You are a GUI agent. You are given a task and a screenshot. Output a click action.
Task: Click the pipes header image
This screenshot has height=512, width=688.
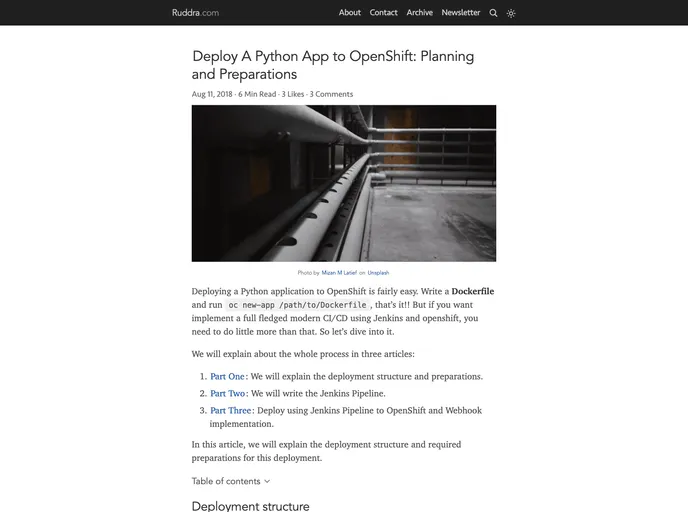pos(344,183)
